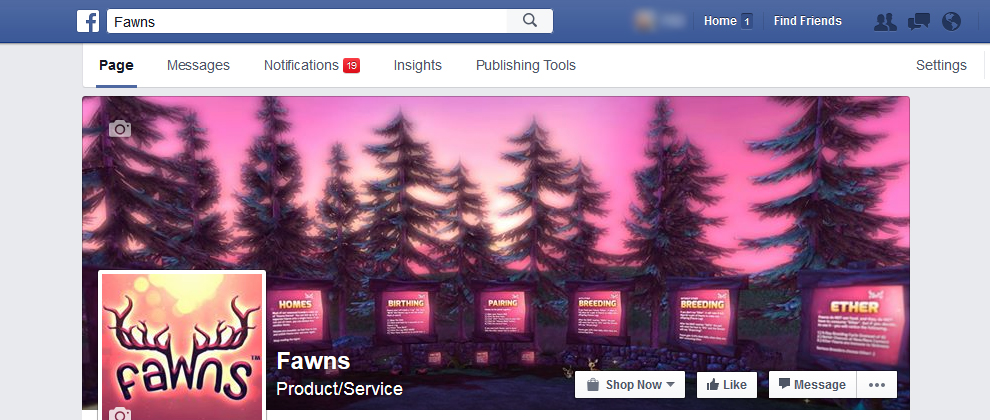
Task: Click the Facebook logo icon
Action: click(88, 21)
